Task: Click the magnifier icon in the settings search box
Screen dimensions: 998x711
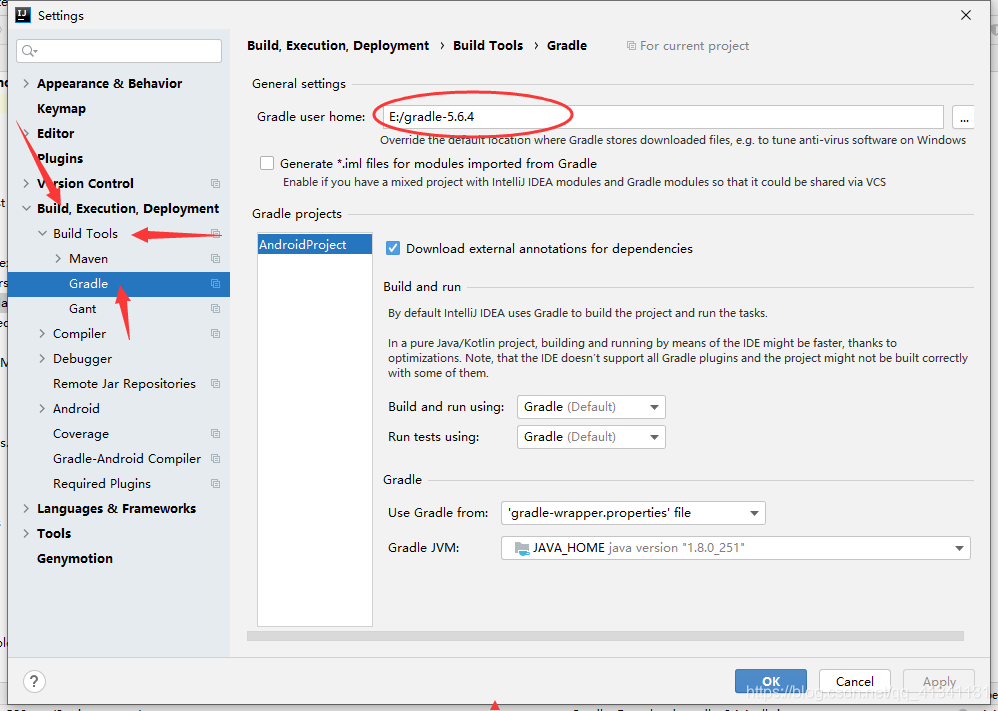Action: (x=25, y=49)
